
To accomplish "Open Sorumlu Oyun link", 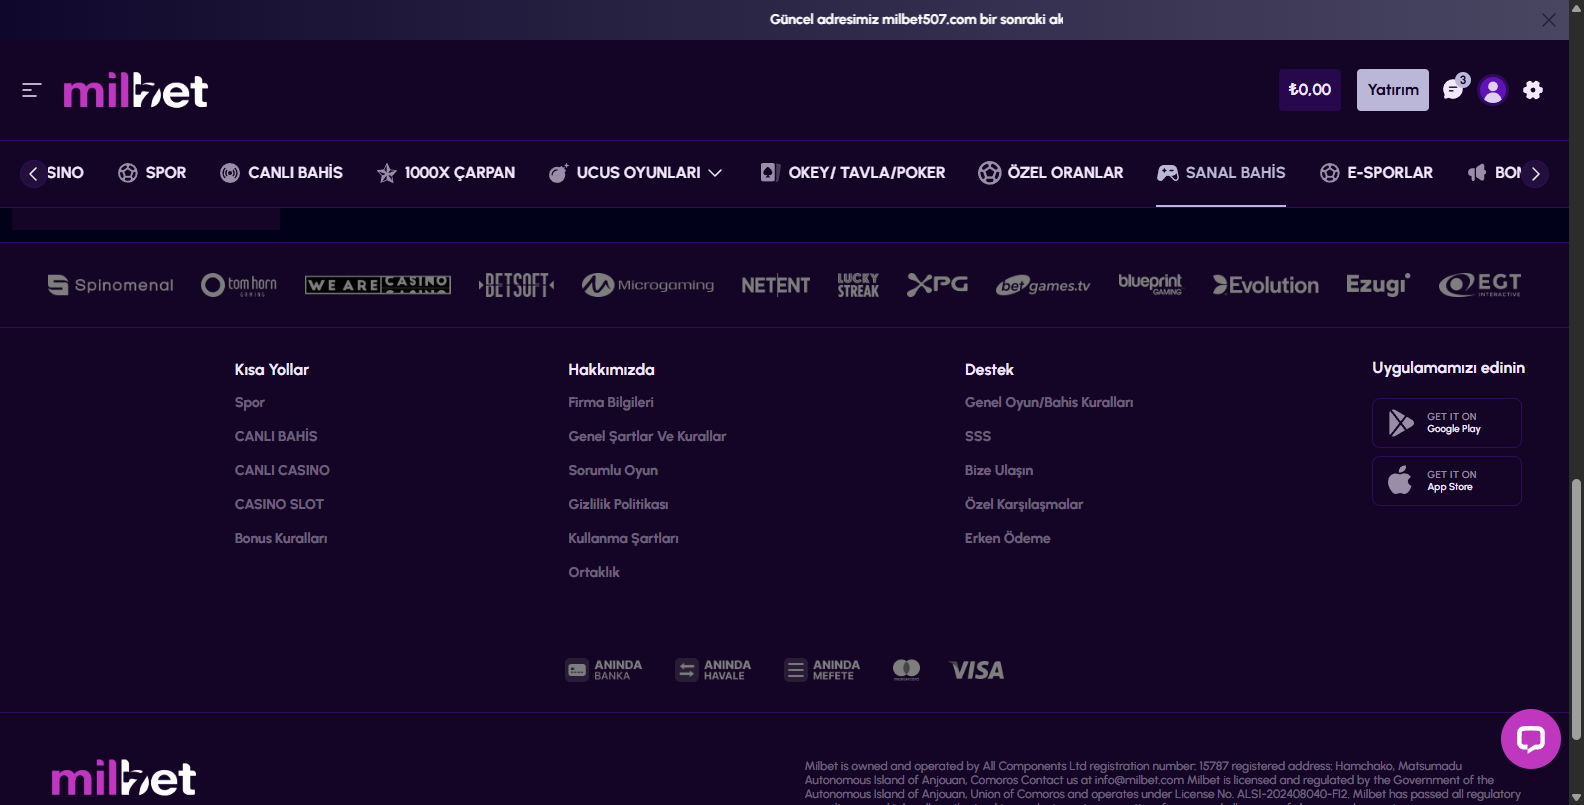I will click(x=613, y=471).
